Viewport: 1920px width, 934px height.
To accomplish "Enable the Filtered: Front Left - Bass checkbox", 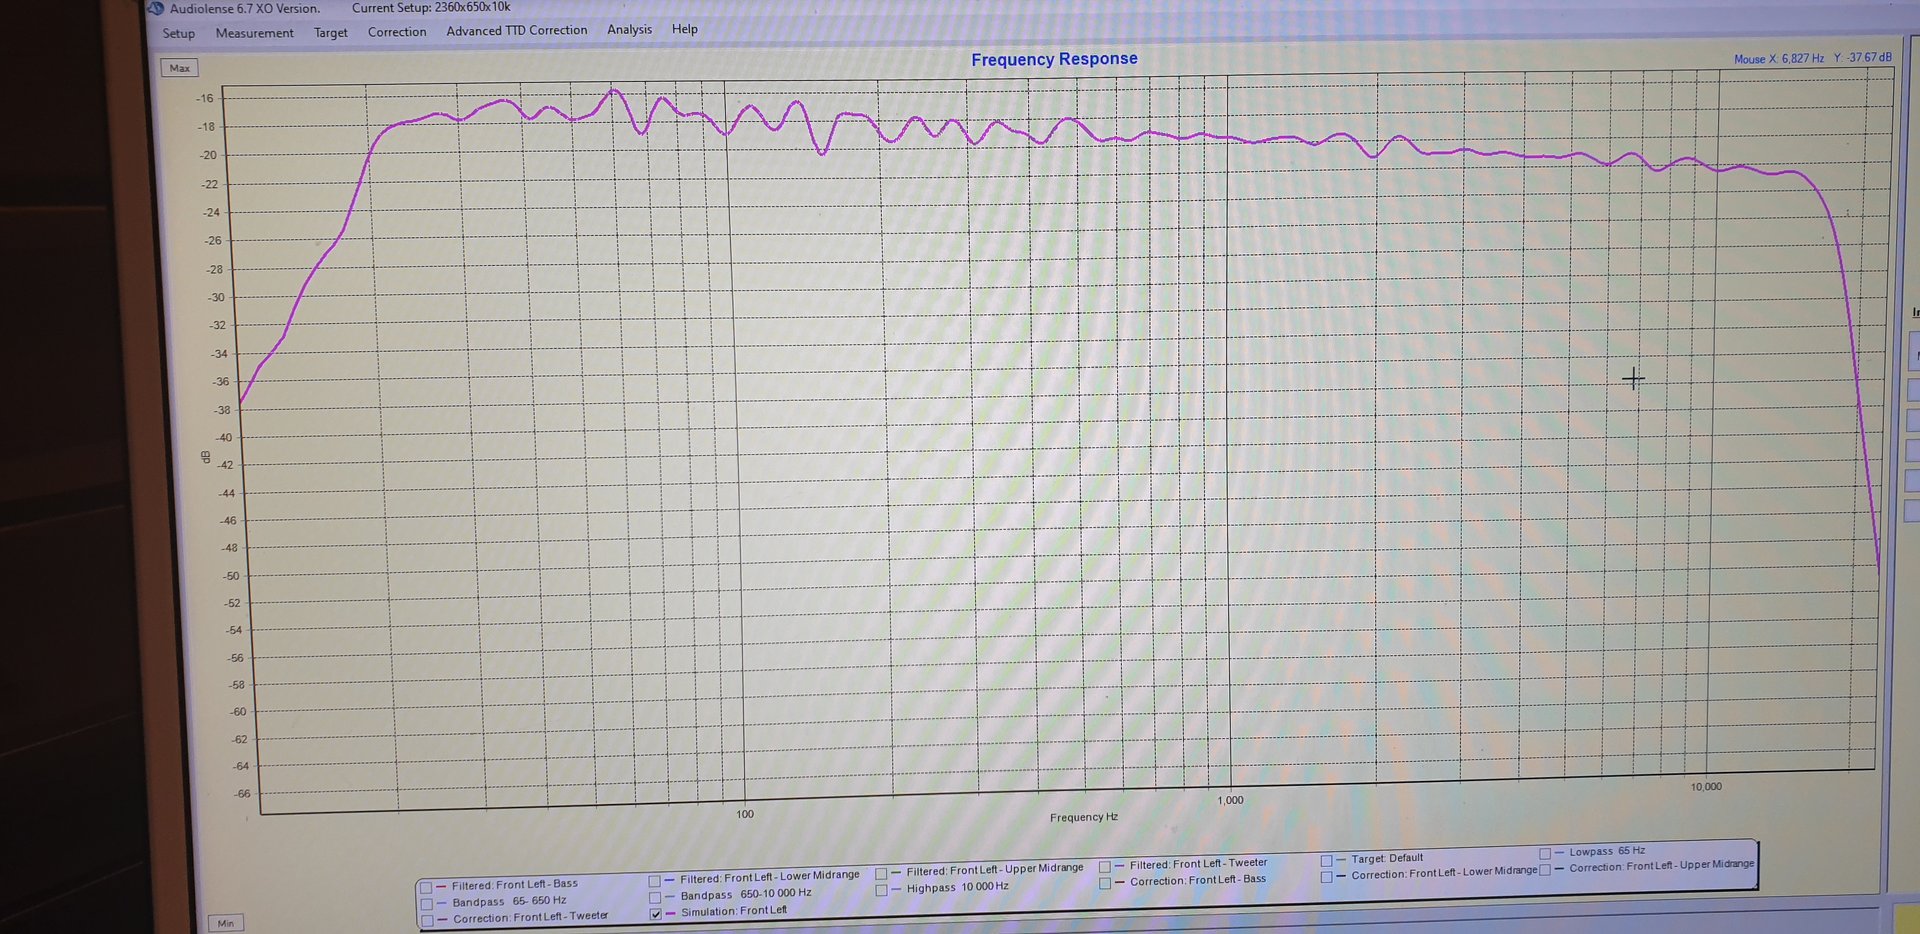I will click(x=427, y=887).
